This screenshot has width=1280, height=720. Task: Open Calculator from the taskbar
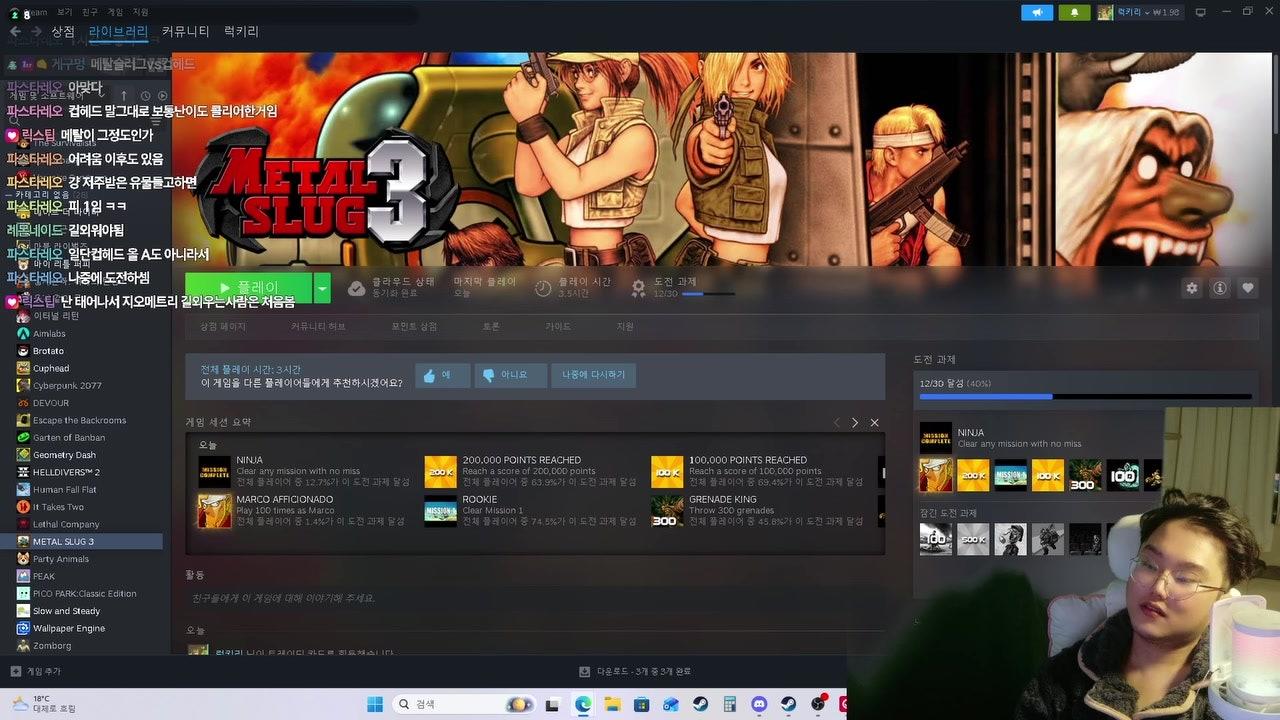pyautogui.click(x=729, y=704)
